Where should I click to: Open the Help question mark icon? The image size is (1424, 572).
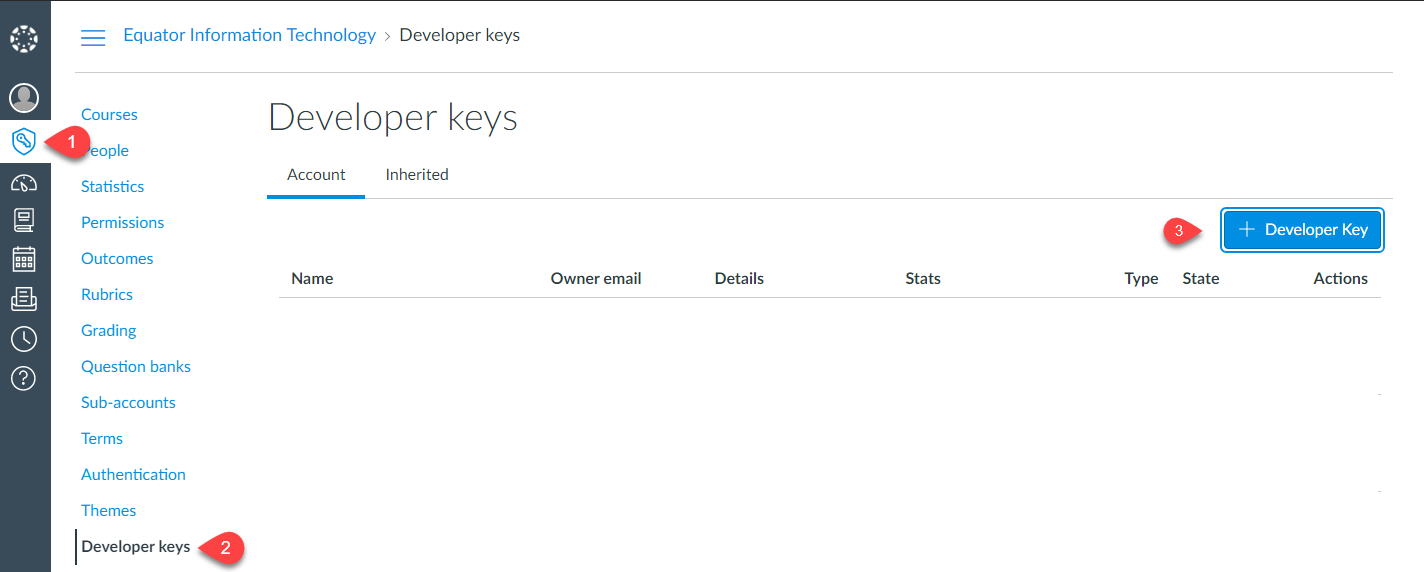point(24,378)
